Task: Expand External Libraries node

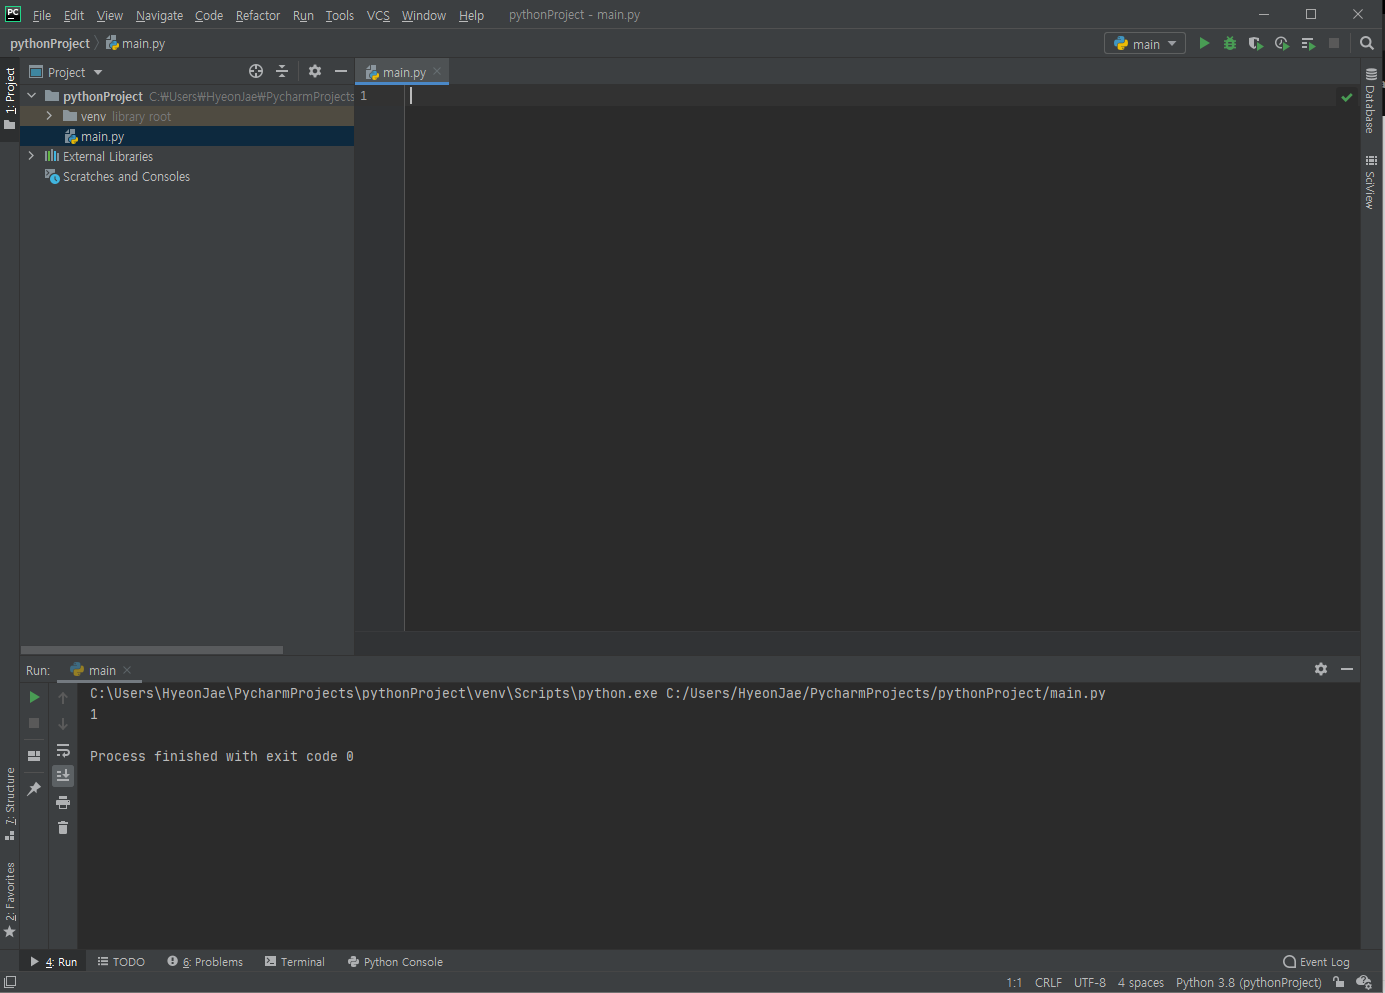Action: (31, 156)
